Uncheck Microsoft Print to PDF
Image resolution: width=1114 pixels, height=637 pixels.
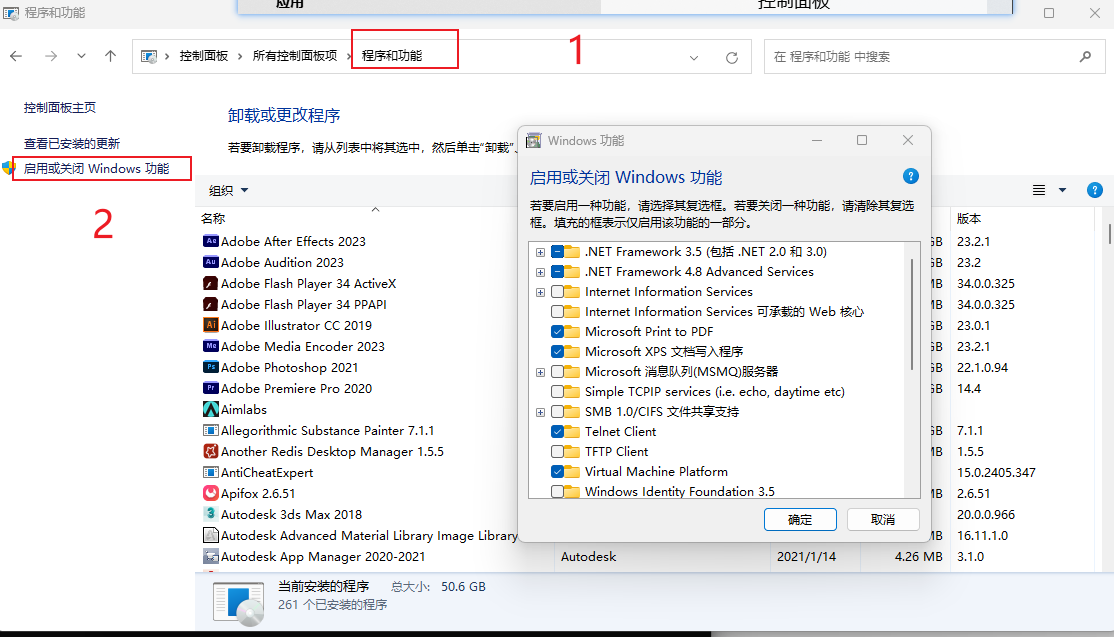coord(557,332)
